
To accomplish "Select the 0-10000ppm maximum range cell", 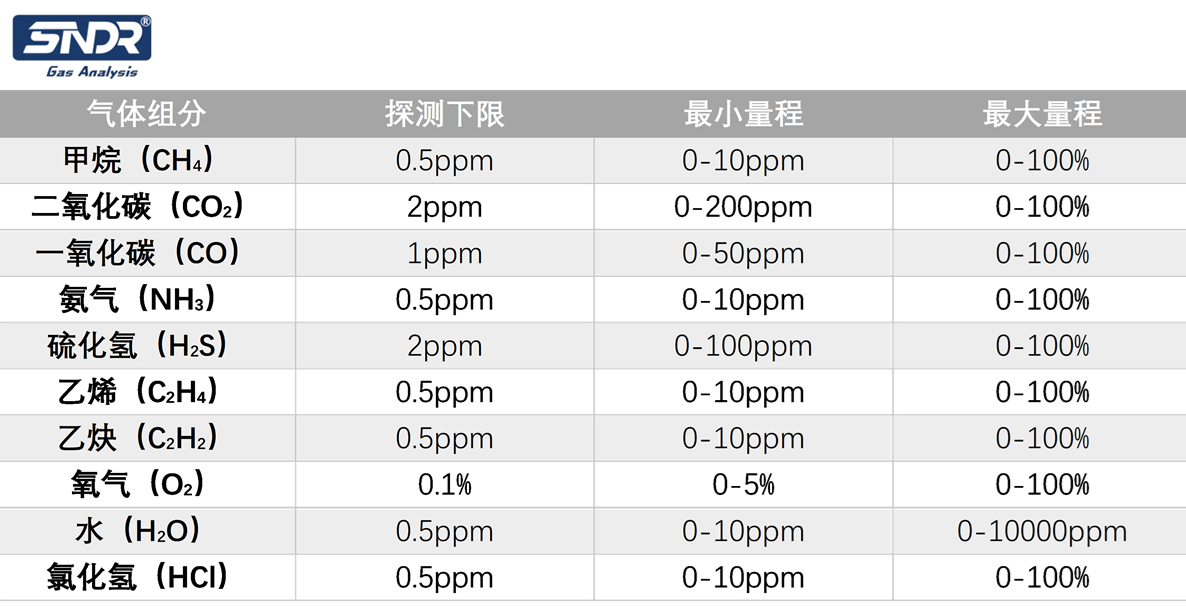I will click(x=1042, y=531).
